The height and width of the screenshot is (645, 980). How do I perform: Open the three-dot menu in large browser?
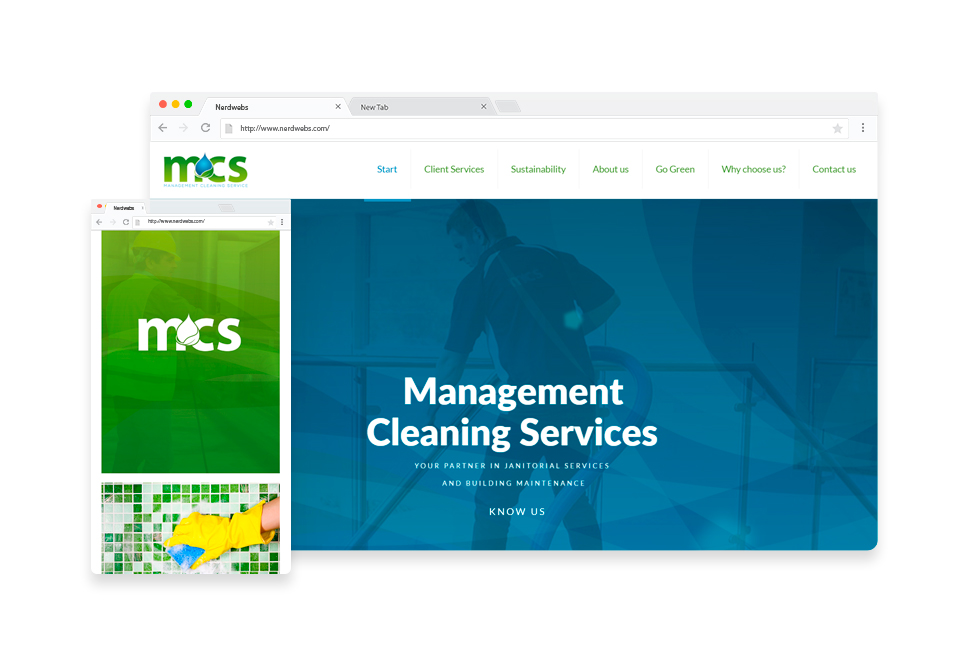862,128
